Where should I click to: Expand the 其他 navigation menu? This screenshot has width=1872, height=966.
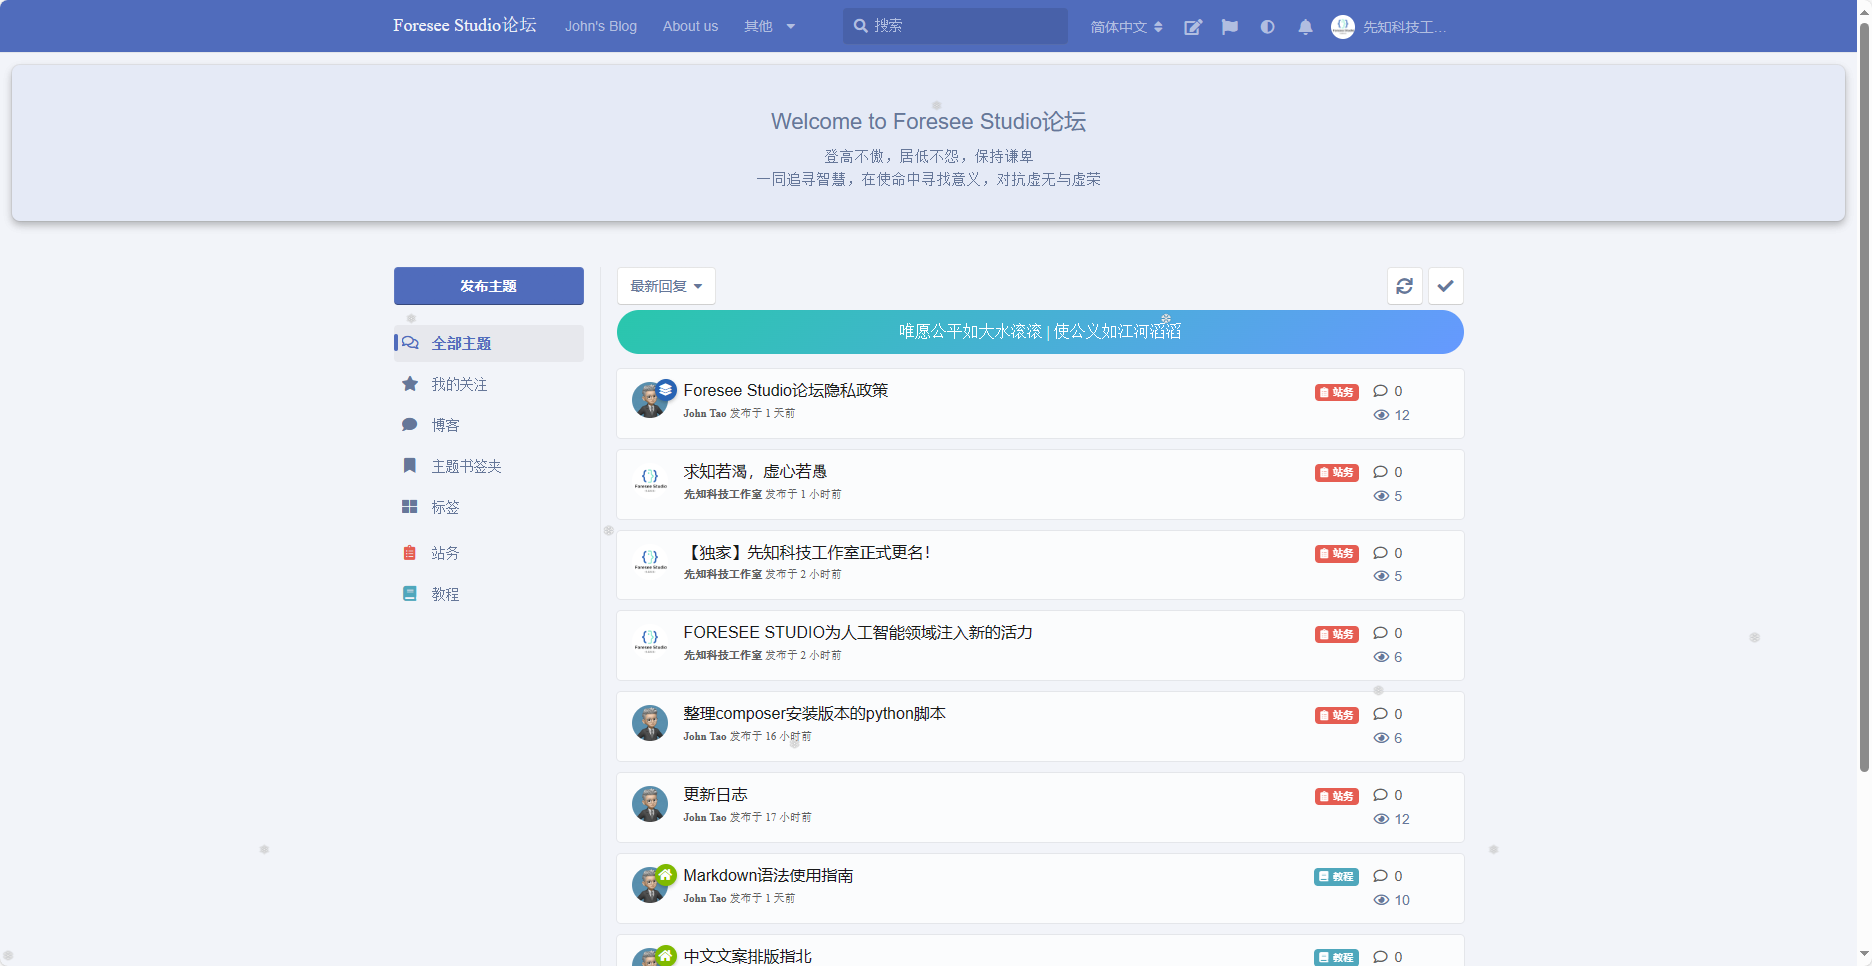pyautogui.click(x=770, y=27)
